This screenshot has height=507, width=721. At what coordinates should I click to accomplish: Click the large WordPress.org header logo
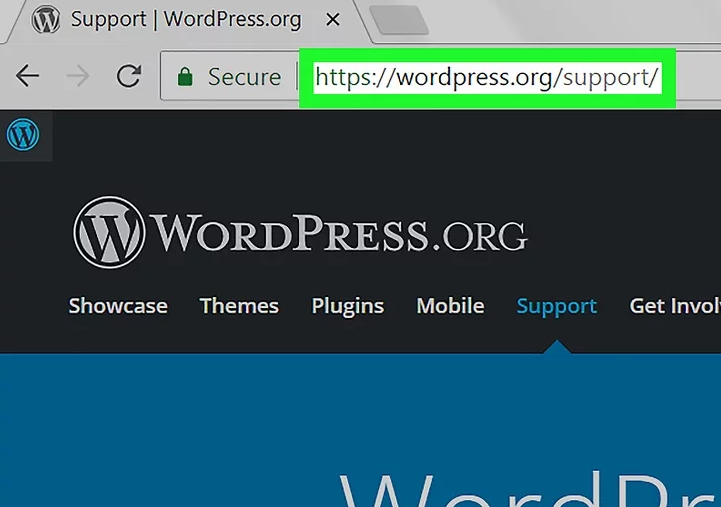click(x=300, y=233)
